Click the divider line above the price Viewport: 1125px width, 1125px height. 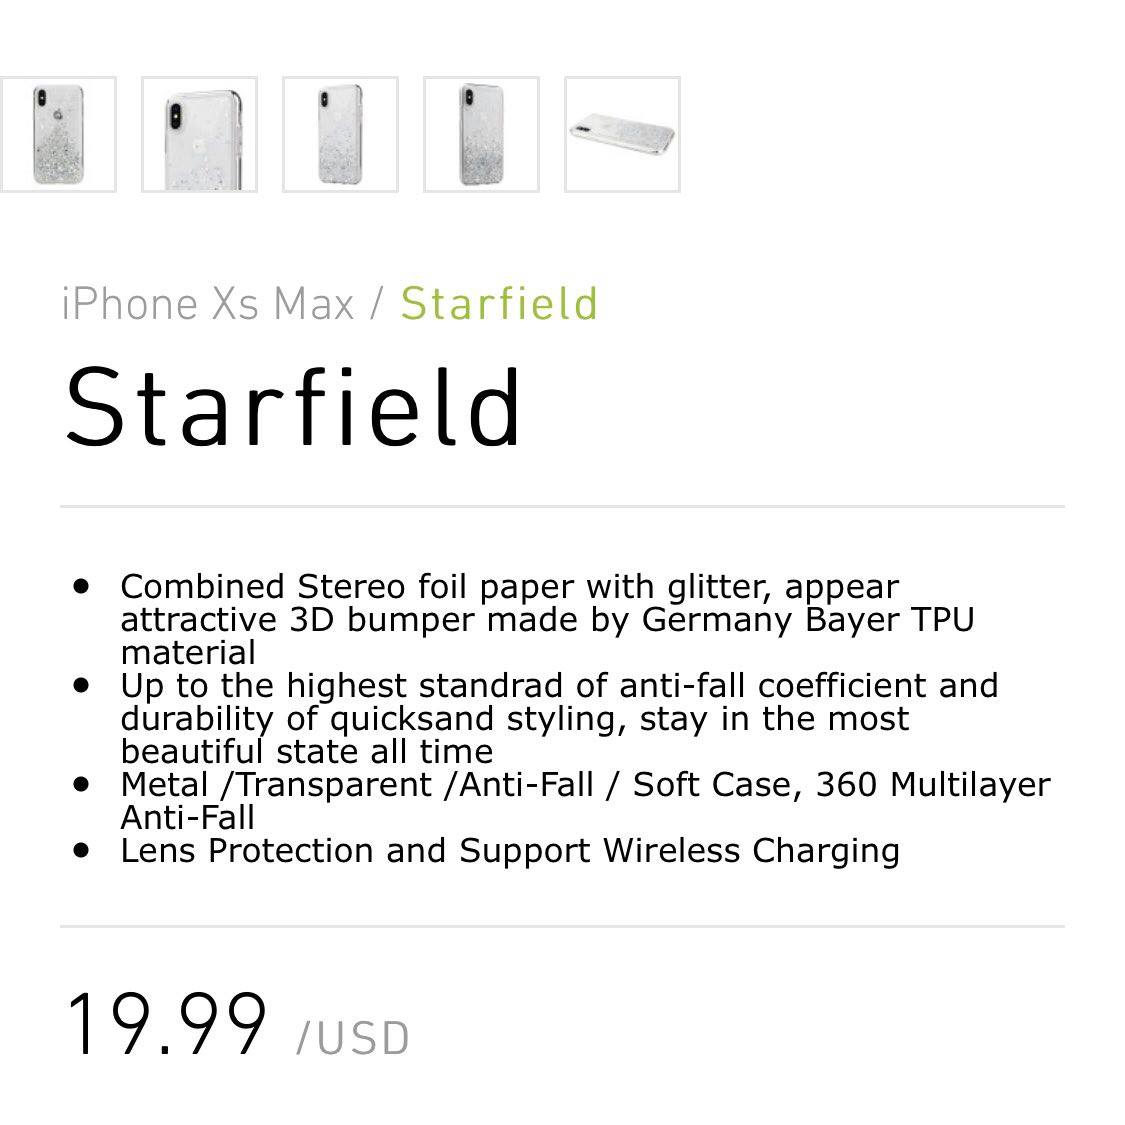(562, 926)
